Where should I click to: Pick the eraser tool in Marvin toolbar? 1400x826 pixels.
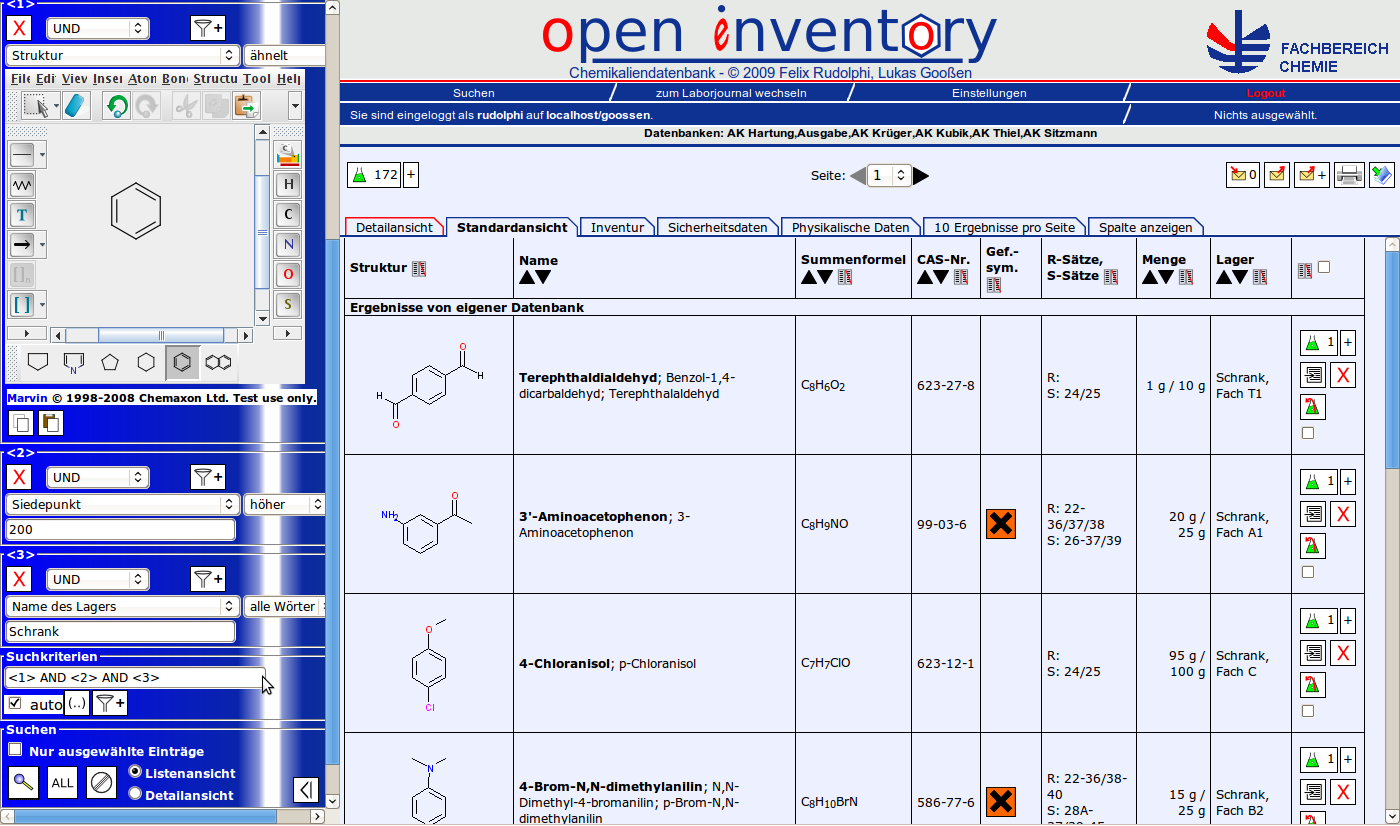pyautogui.click(x=77, y=105)
